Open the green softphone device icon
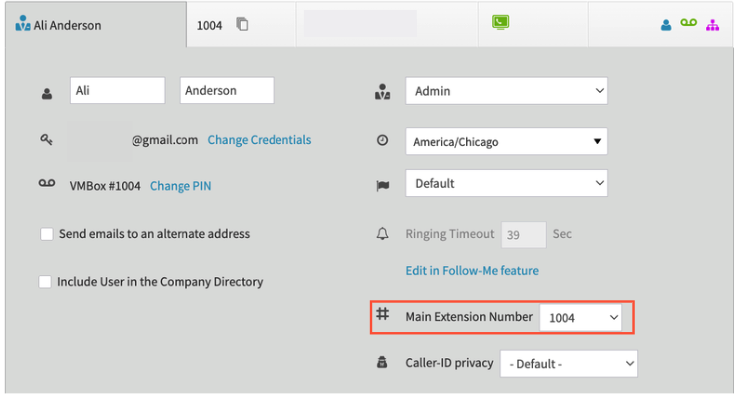Viewport: 741px width, 396px height. click(500, 22)
